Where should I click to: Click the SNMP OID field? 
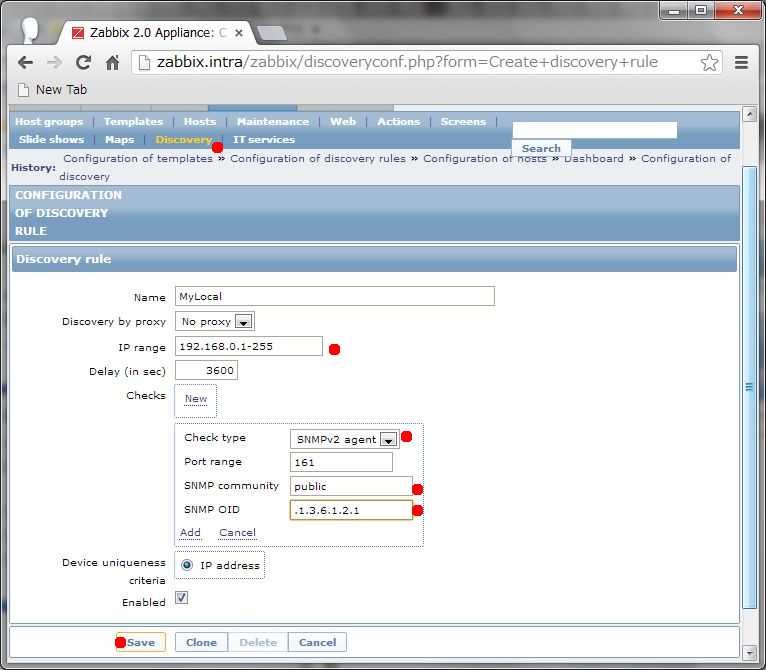pos(351,510)
